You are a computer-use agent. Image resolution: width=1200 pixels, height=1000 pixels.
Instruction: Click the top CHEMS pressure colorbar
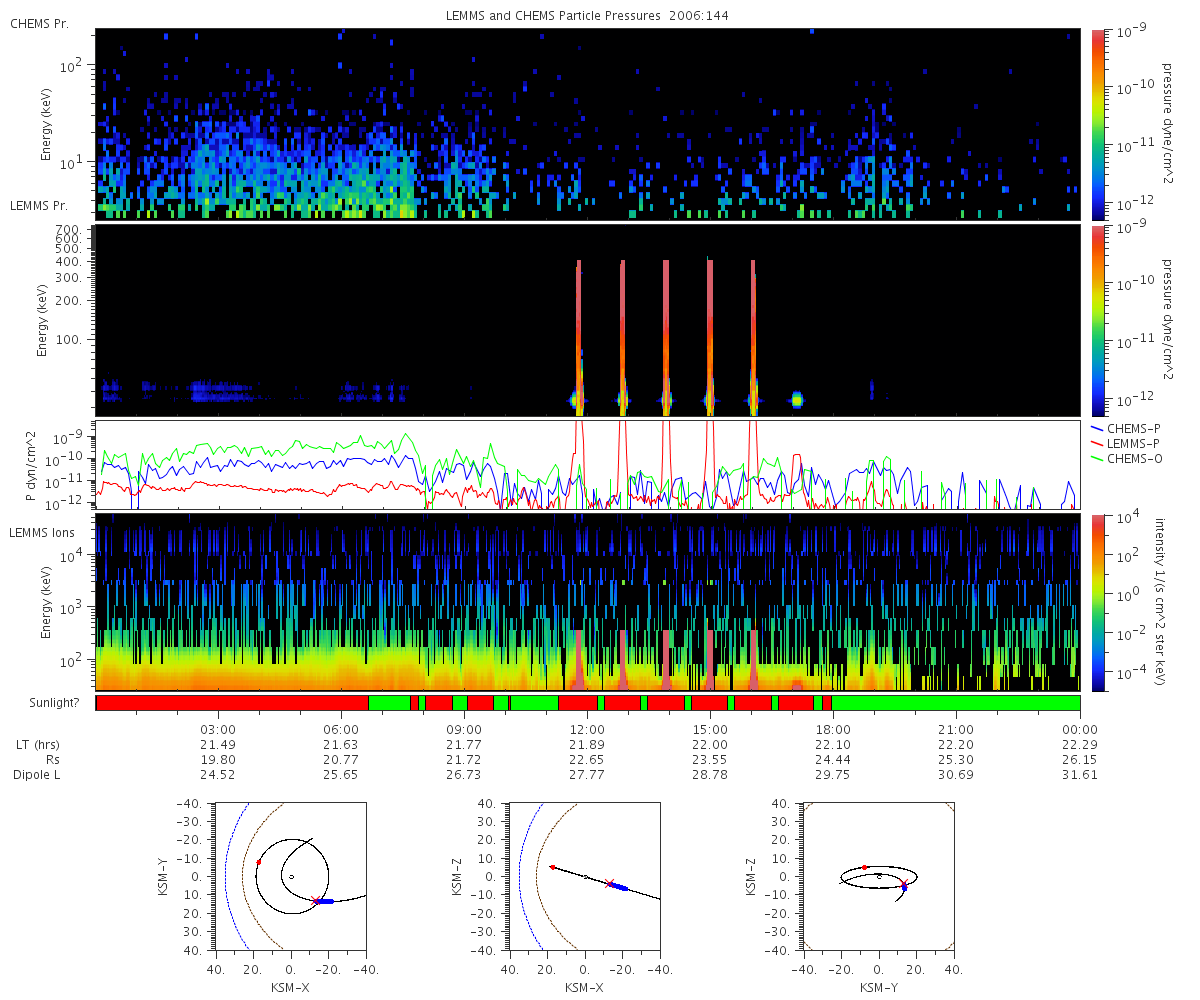[x=1098, y=124]
